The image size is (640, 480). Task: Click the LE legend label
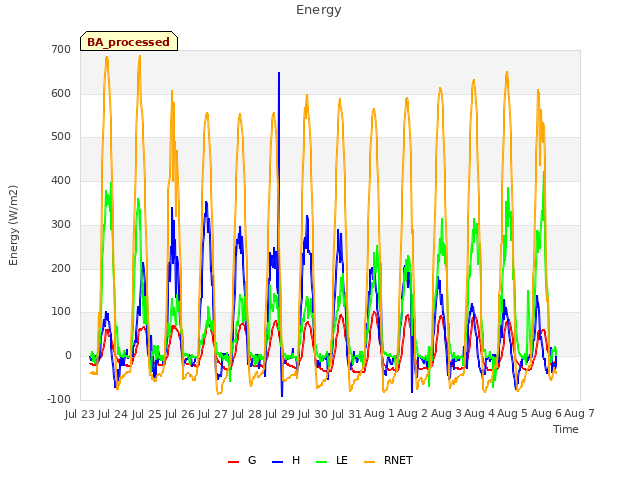tap(342, 460)
